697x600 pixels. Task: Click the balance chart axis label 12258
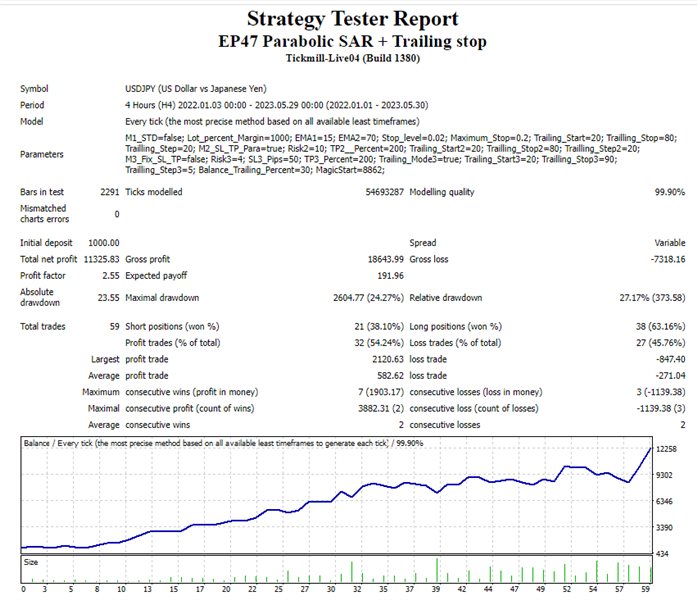point(666,449)
